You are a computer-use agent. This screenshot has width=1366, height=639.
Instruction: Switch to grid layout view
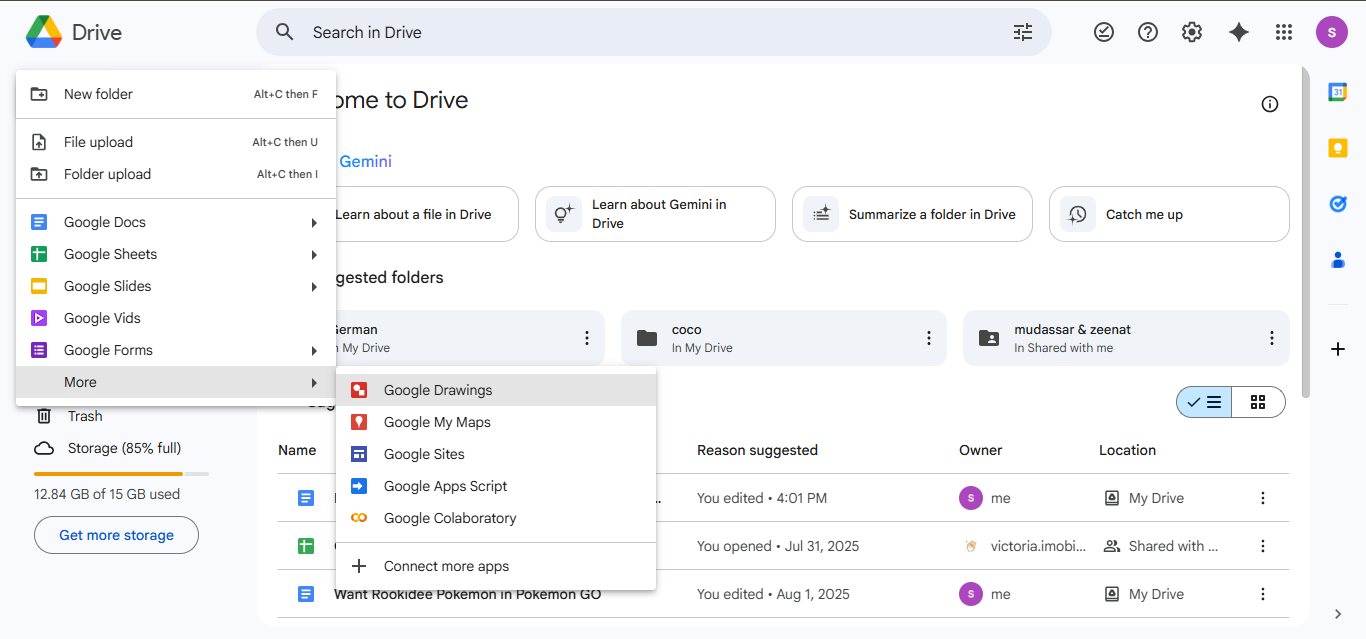(x=1258, y=402)
